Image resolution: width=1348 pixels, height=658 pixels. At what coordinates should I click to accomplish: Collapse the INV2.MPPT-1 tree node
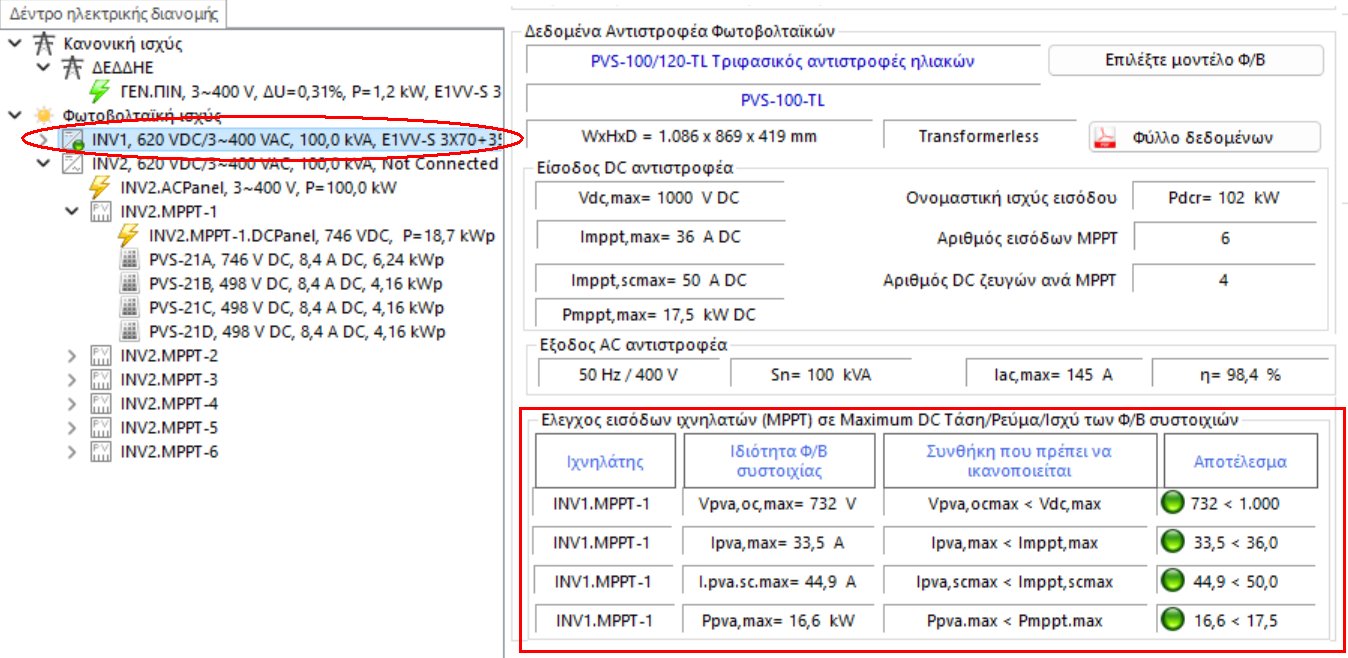click(x=72, y=212)
